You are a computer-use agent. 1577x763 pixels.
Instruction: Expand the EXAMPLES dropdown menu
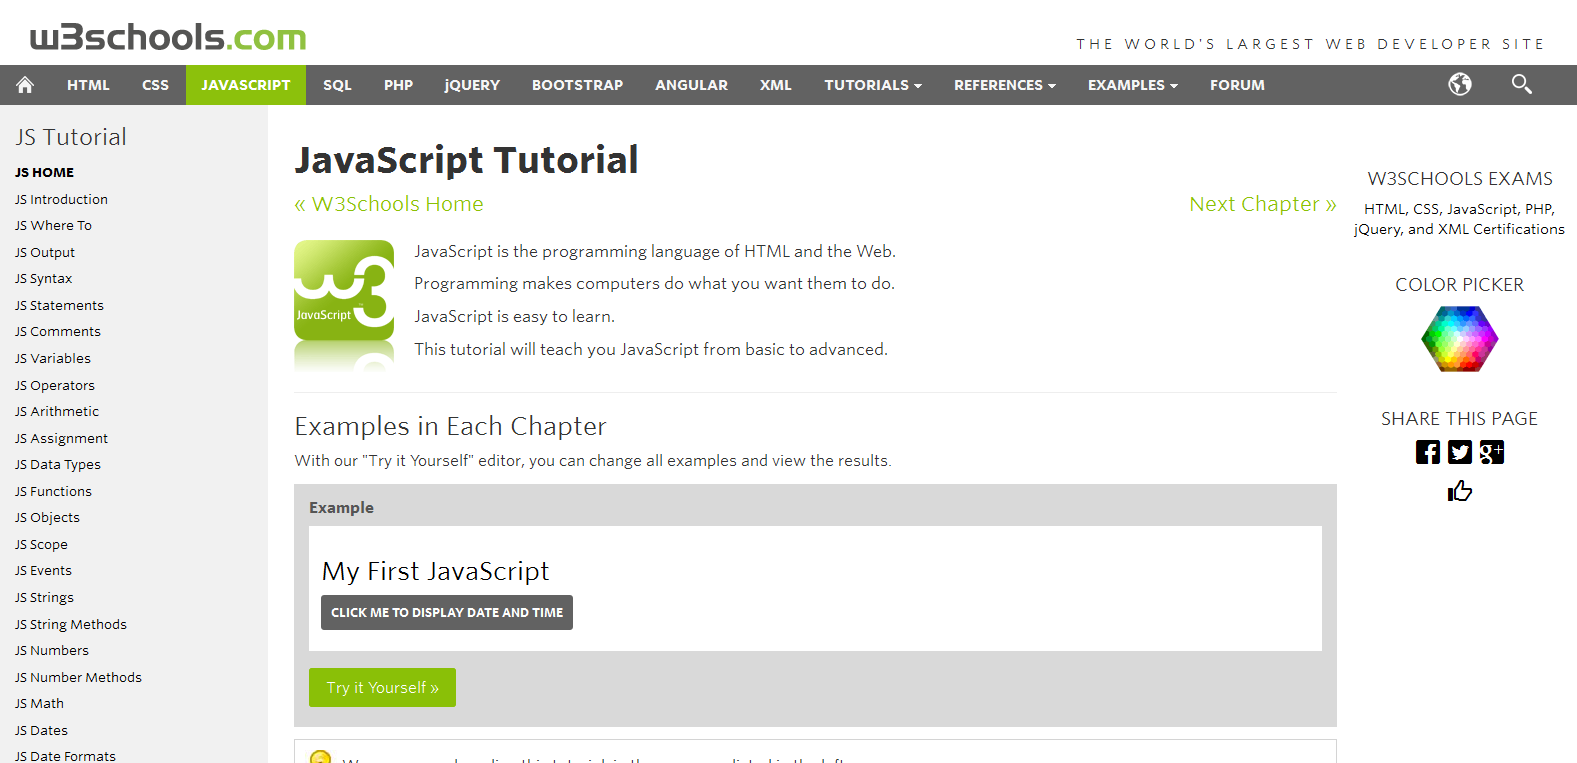click(x=1133, y=85)
